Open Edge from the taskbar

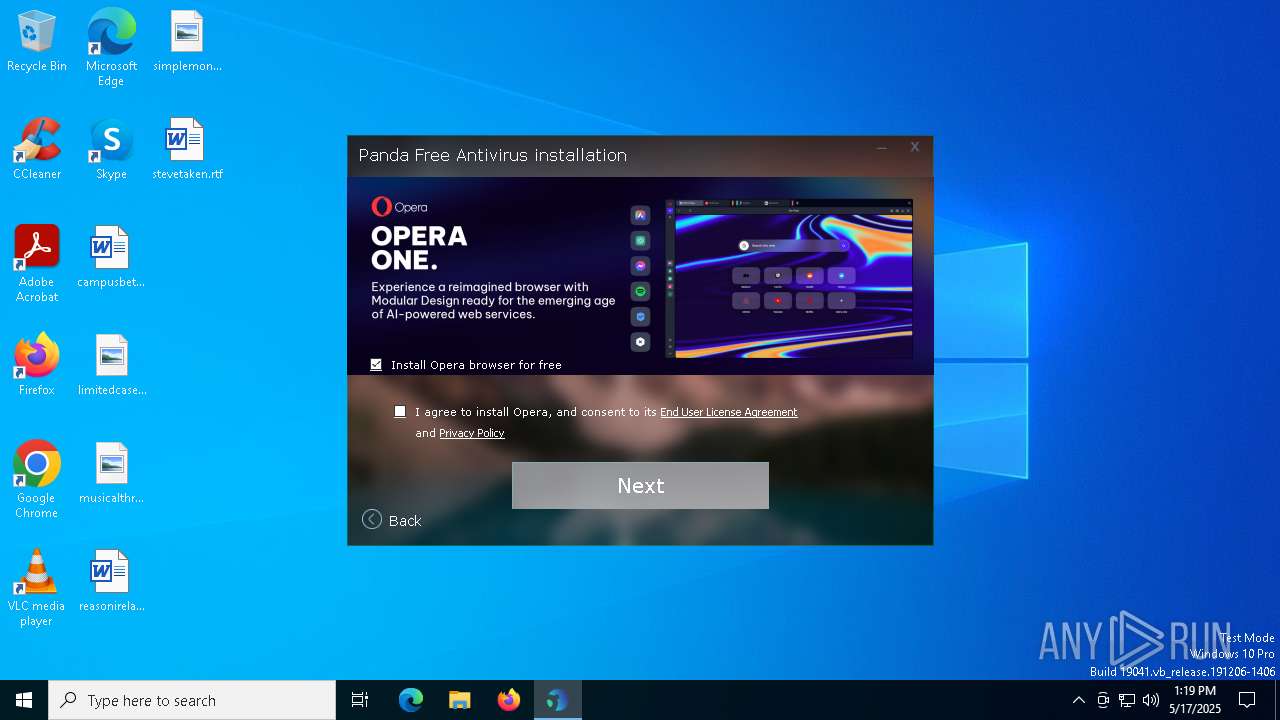(411, 700)
